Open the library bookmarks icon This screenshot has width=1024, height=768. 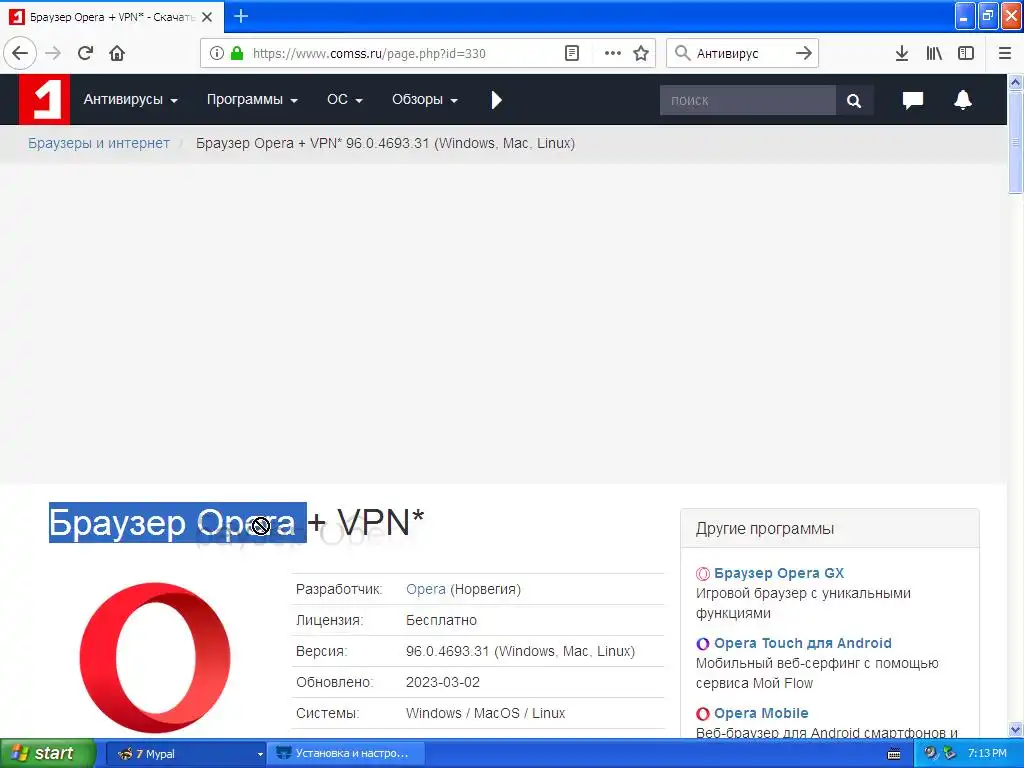point(934,53)
